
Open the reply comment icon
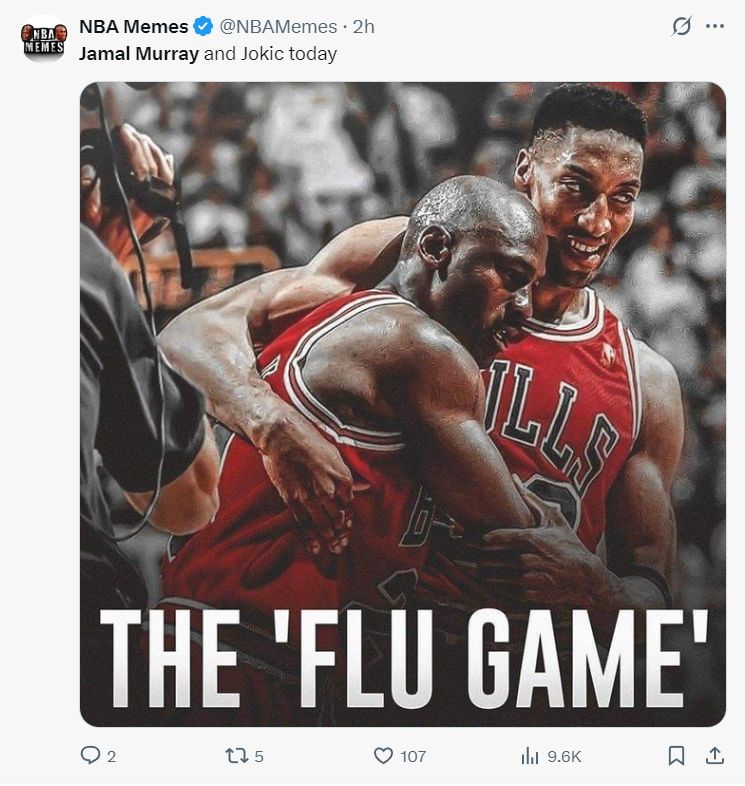[x=90, y=755]
